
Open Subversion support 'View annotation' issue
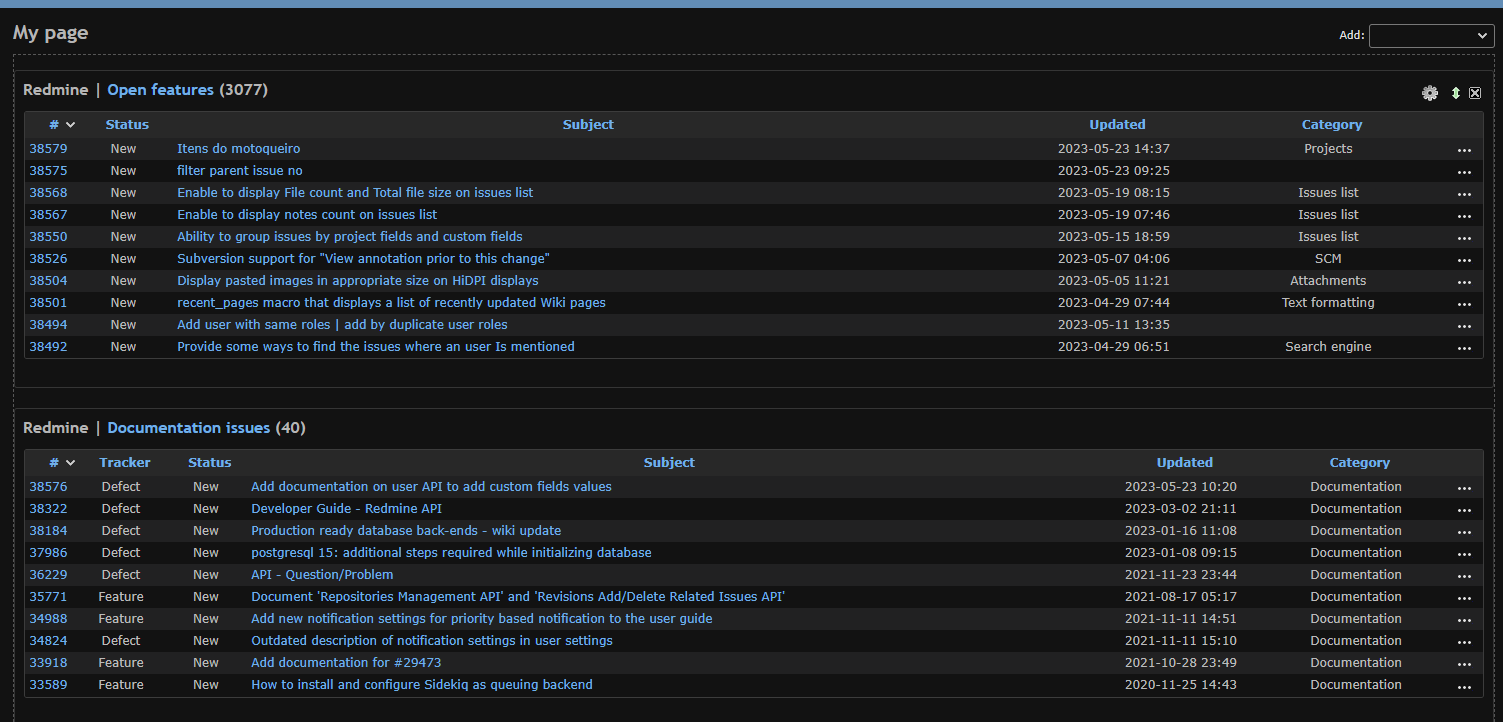point(363,259)
